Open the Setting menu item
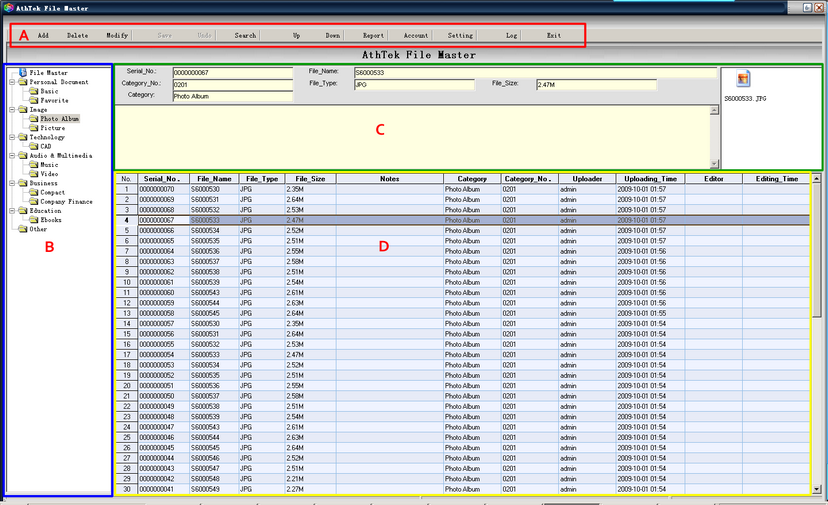The height and width of the screenshot is (505, 828). coord(460,35)
